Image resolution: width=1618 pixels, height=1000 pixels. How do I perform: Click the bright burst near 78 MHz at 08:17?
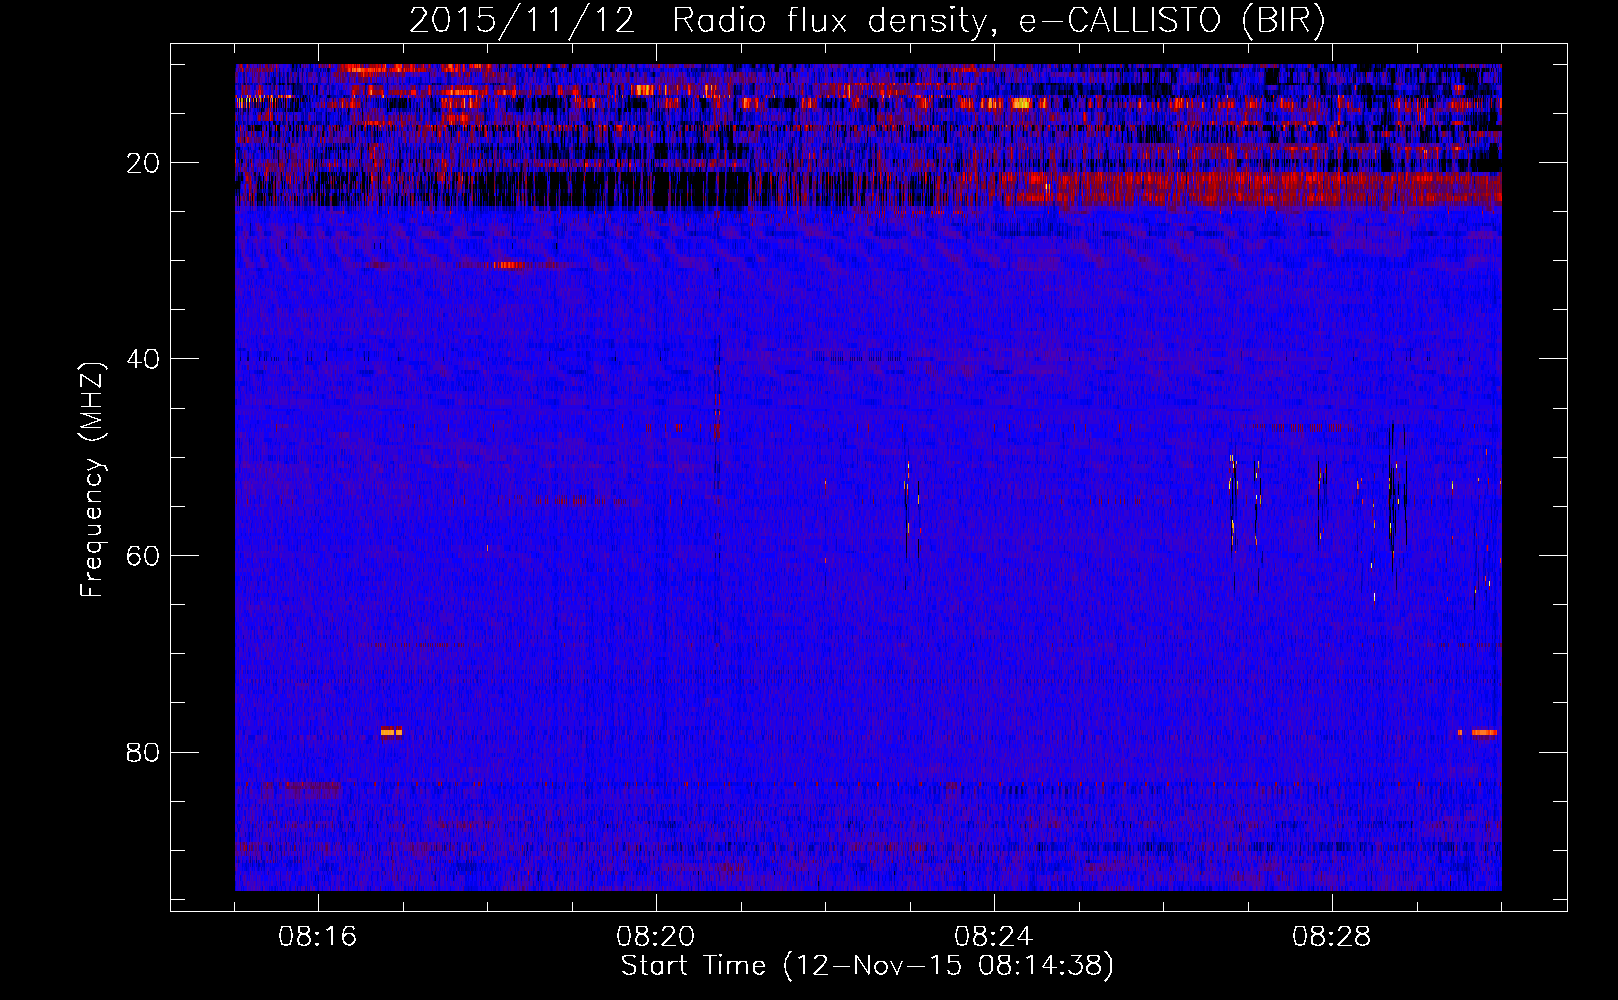(391, 732)
